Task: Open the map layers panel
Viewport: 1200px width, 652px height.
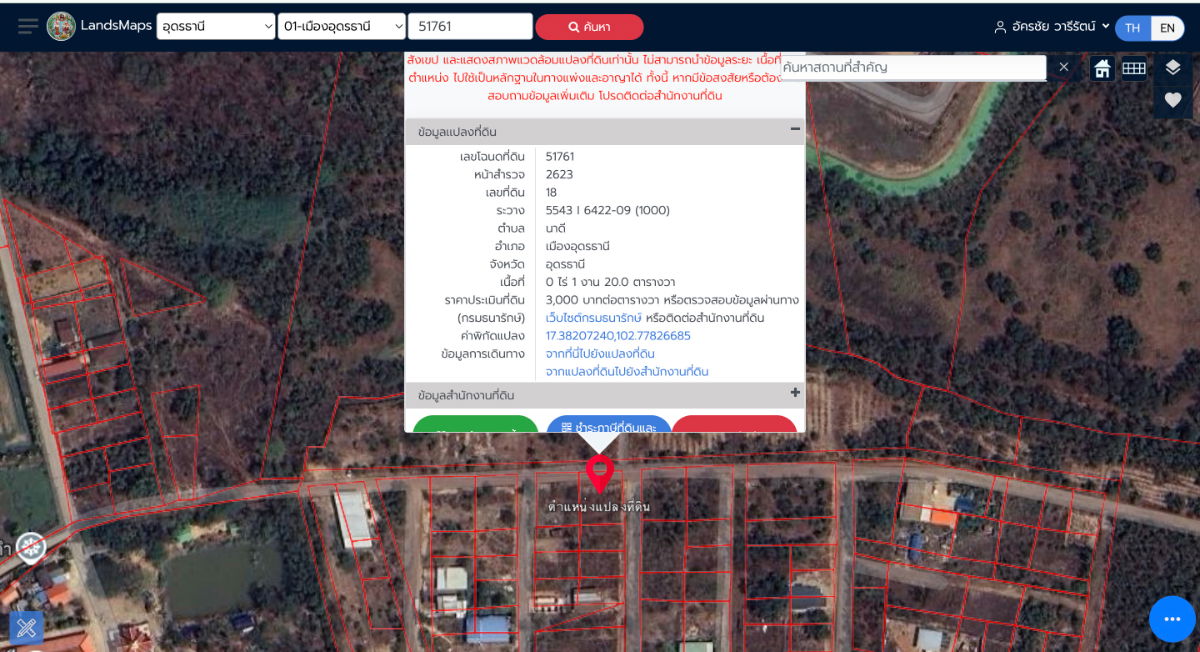Action: pyautogui.click(x=1173, y=68)
